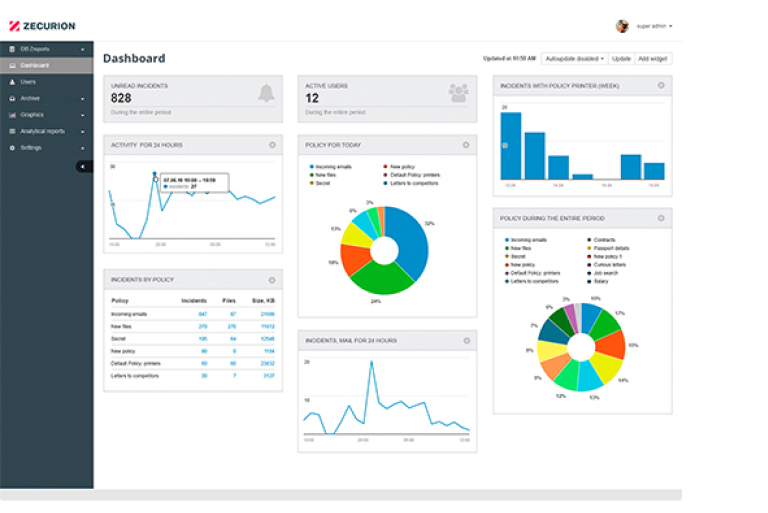Click the Zecurion logo

click(42, 26)
